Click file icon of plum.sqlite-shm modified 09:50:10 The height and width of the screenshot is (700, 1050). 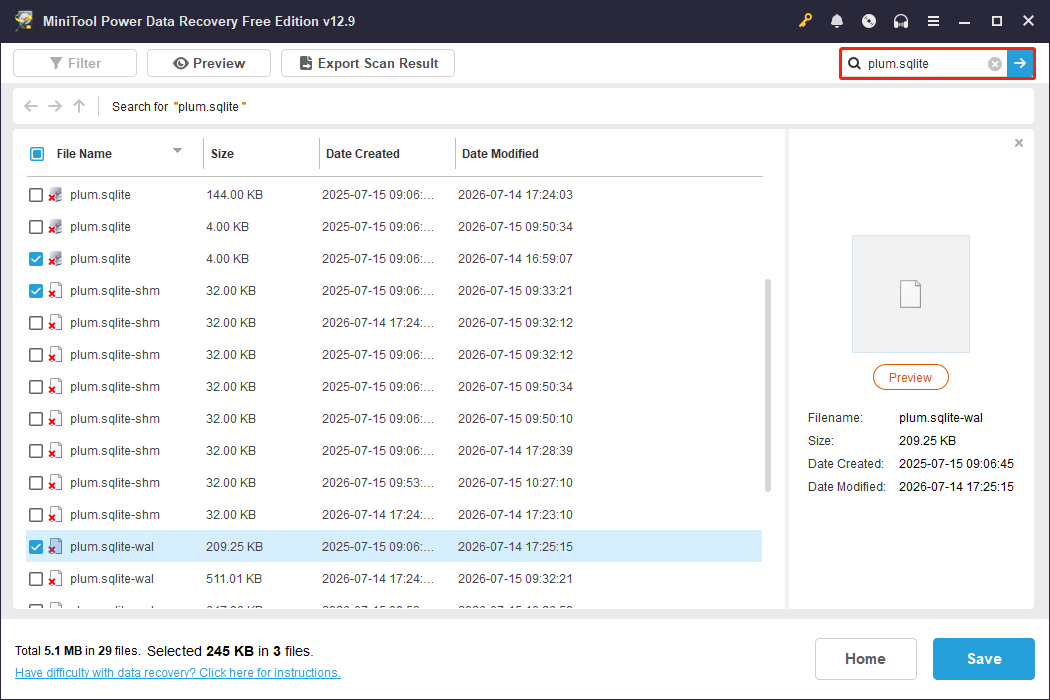point(56,419)
